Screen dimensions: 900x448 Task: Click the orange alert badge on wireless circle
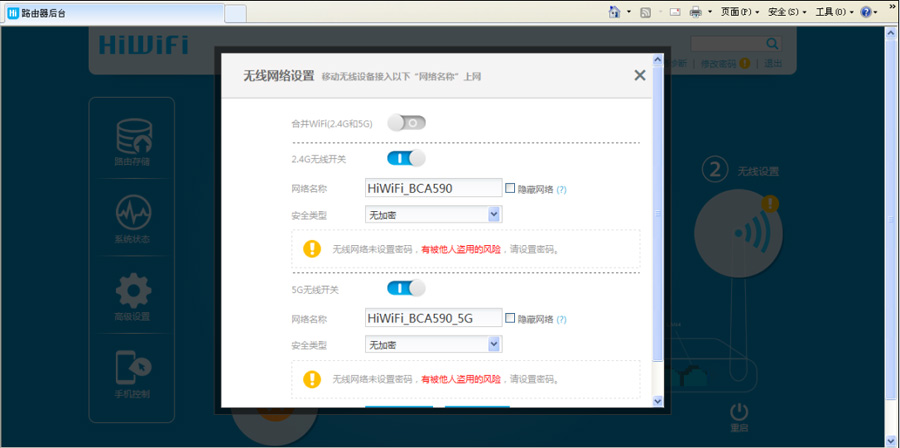click(770, 203)
